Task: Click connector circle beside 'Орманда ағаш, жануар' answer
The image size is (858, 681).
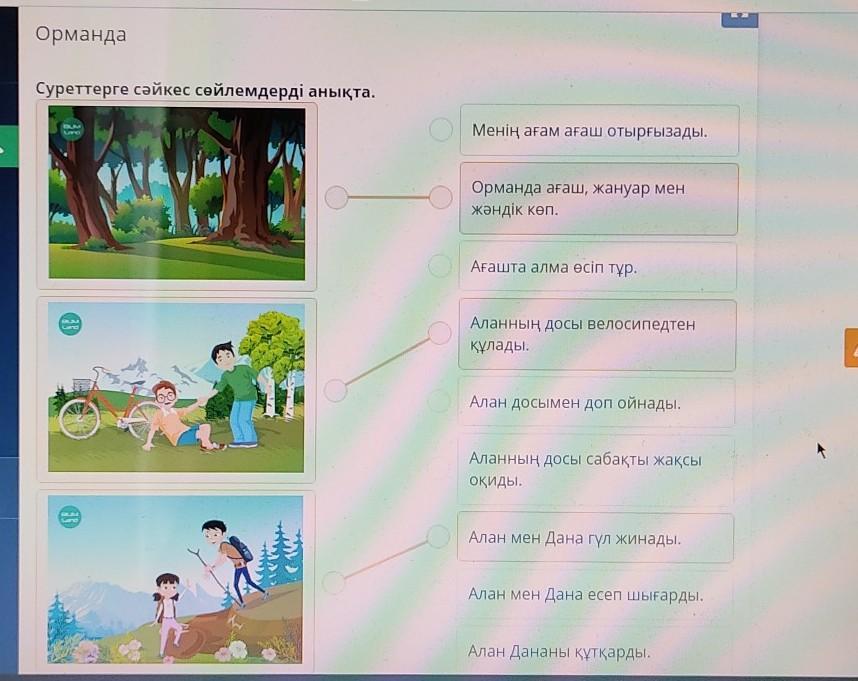Action: [440, 197]
